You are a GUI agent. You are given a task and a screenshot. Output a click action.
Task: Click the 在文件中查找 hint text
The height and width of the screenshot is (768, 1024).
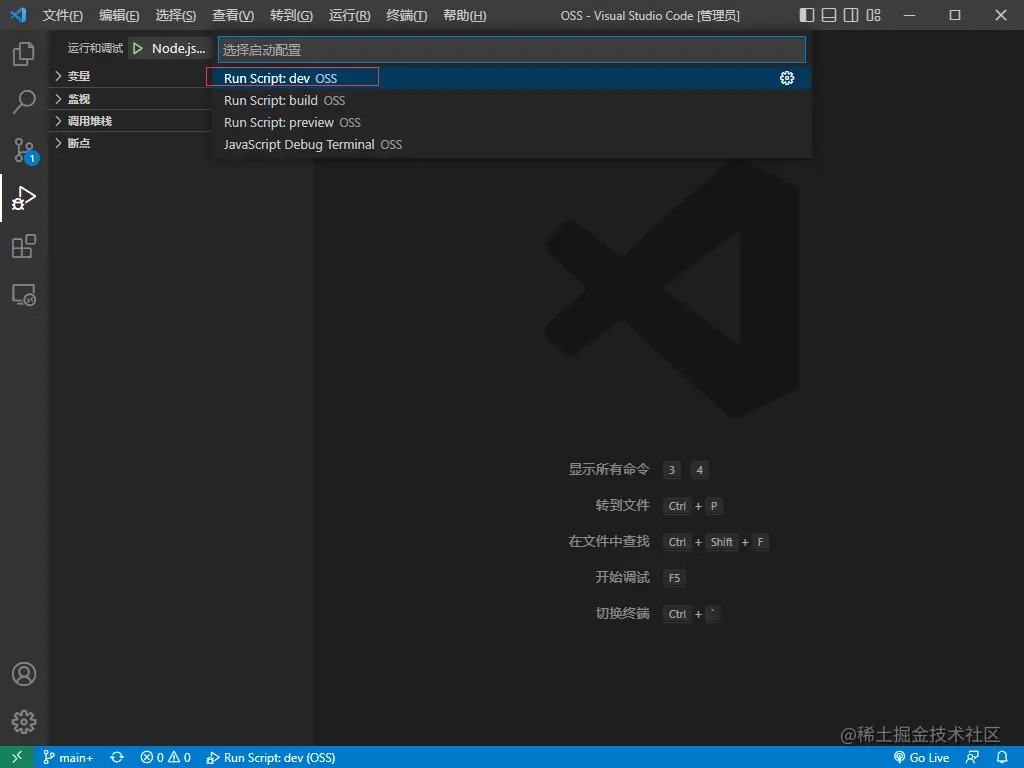[x=609, y=541]
